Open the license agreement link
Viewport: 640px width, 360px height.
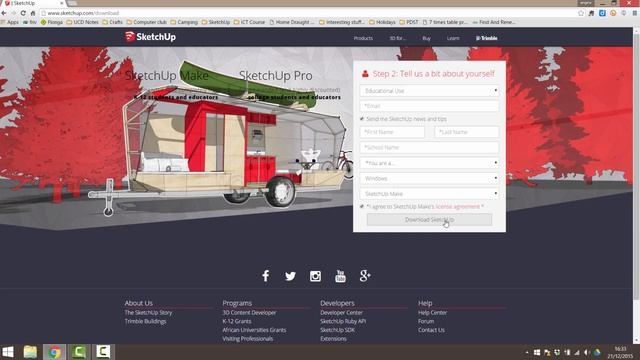point(458,207)
